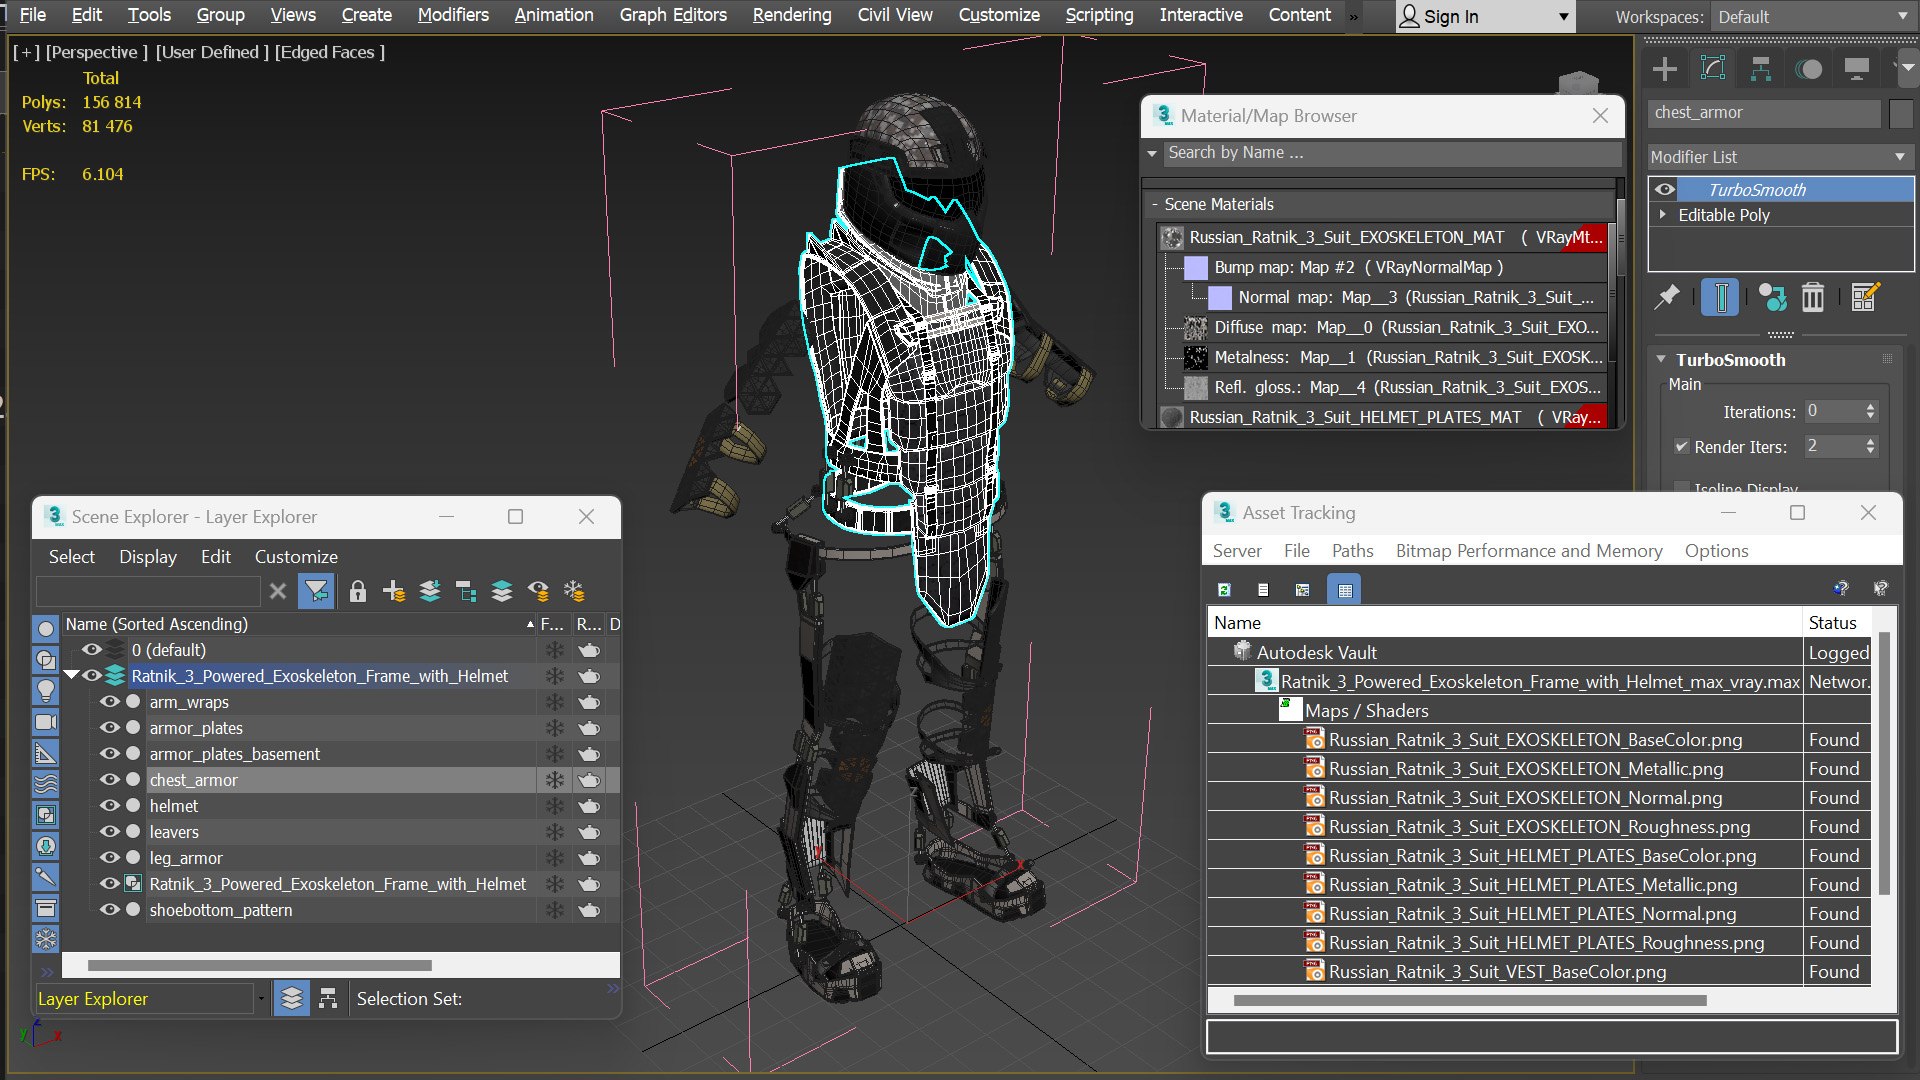Clear the Layer Explorer search field
This screenshot has height=1080, width=1920.
[x=278, y=591]
